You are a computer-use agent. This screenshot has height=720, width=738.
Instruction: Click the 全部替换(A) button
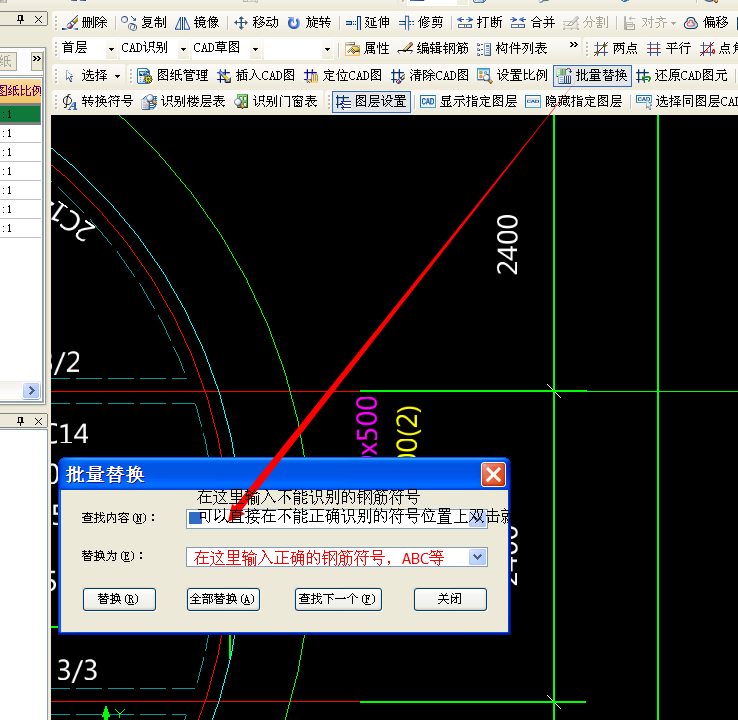tap(223, 599)
